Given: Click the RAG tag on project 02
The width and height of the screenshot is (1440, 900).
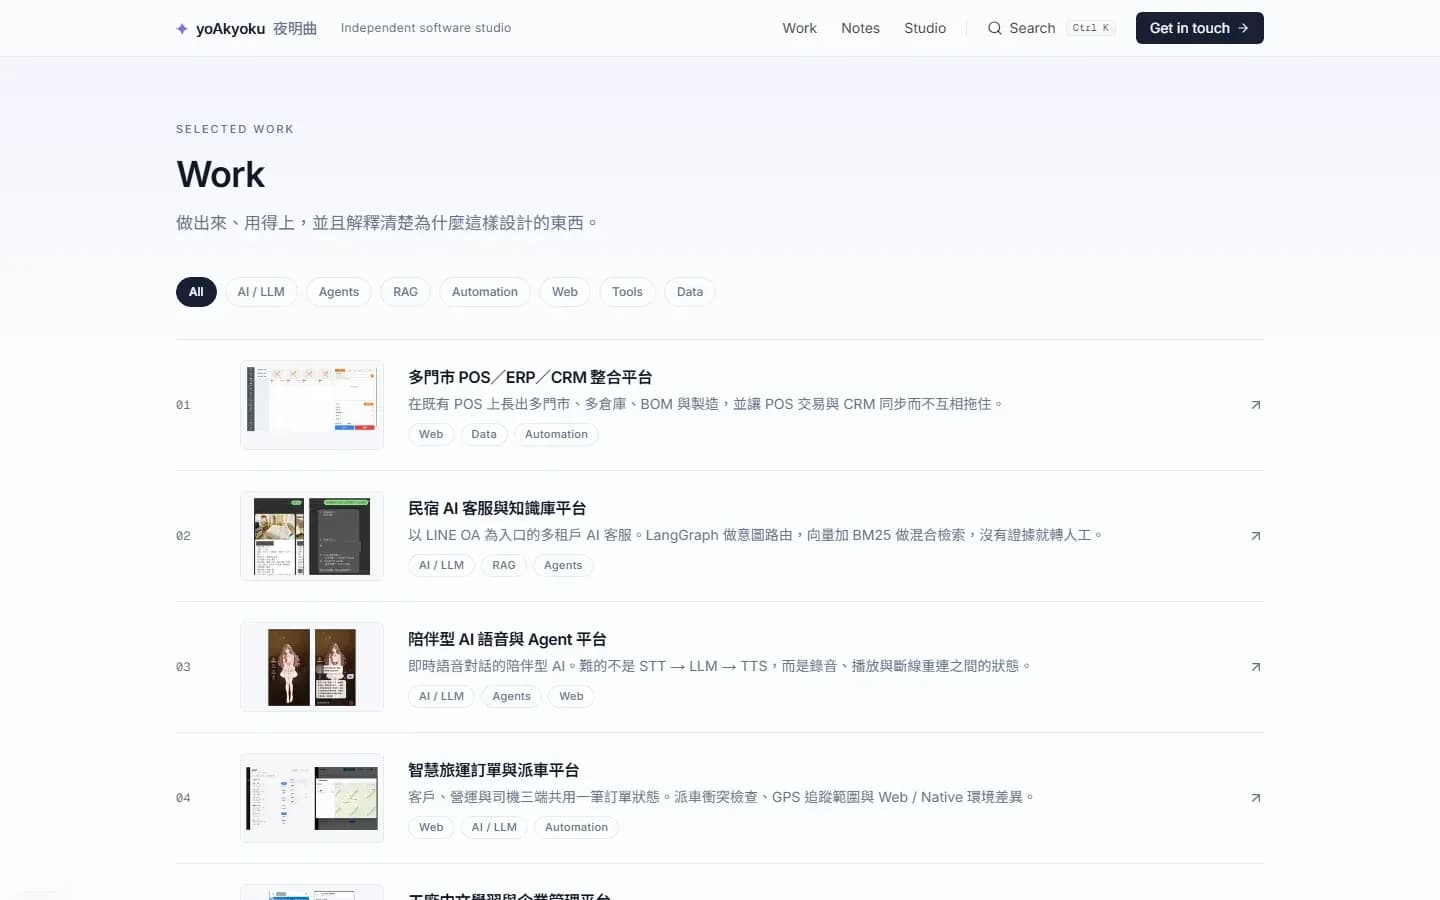Looking at the screenshot, I should point(504,565).
